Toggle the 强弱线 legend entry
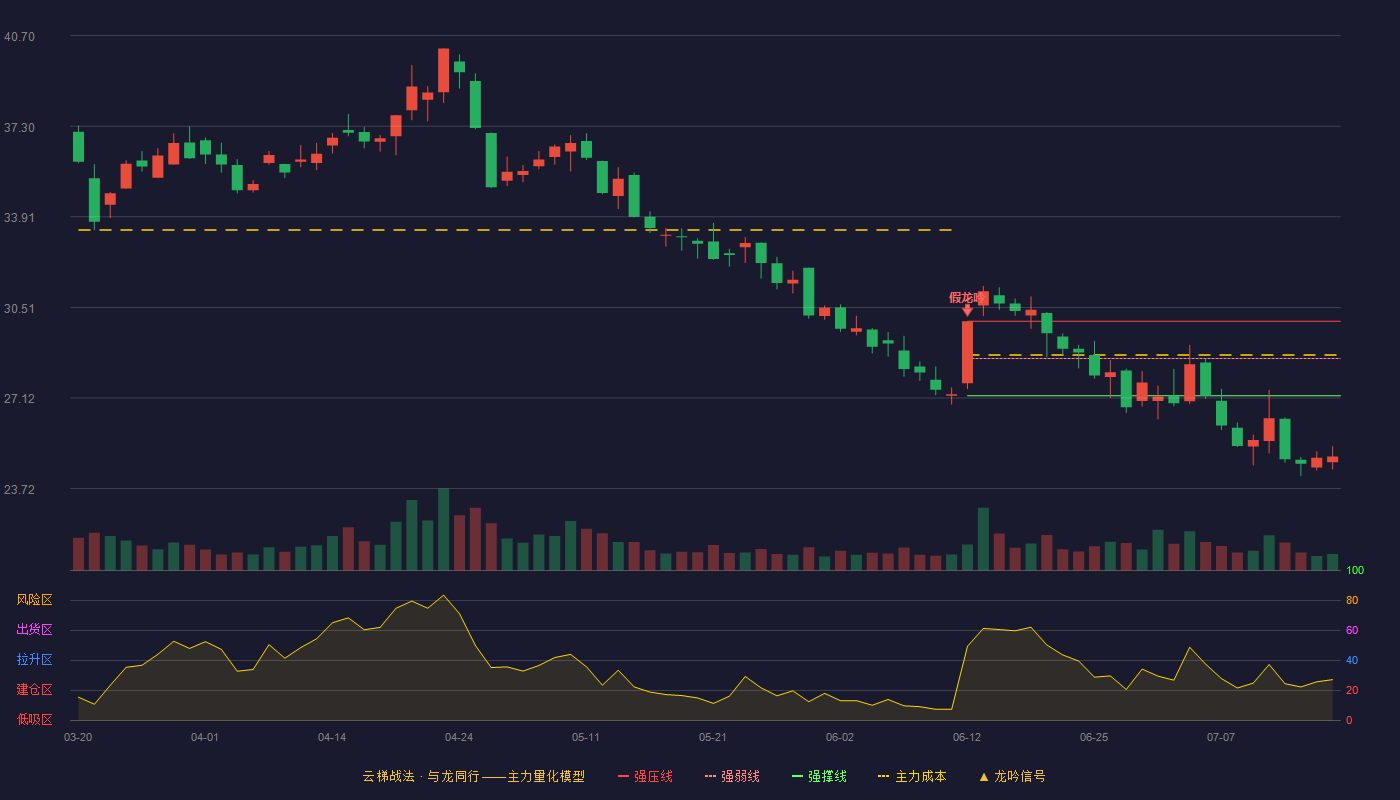 (732, 776)
